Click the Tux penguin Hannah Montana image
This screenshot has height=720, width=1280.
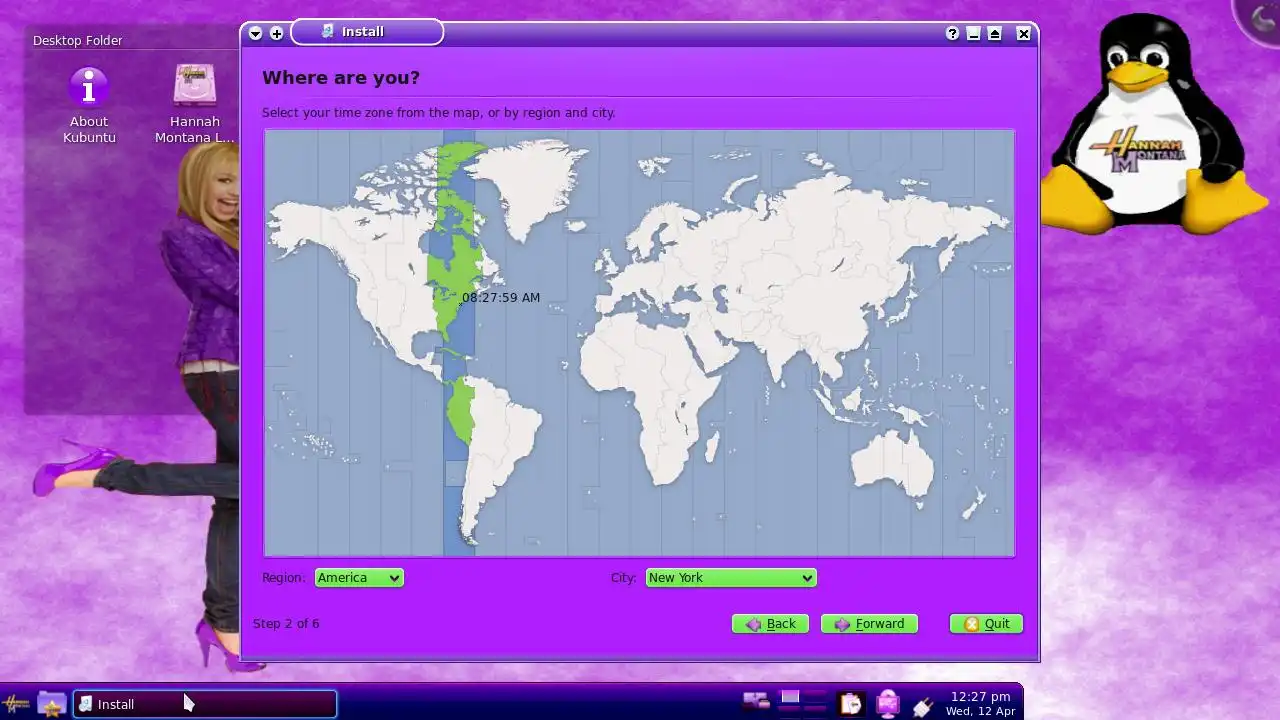(1155, 125)
